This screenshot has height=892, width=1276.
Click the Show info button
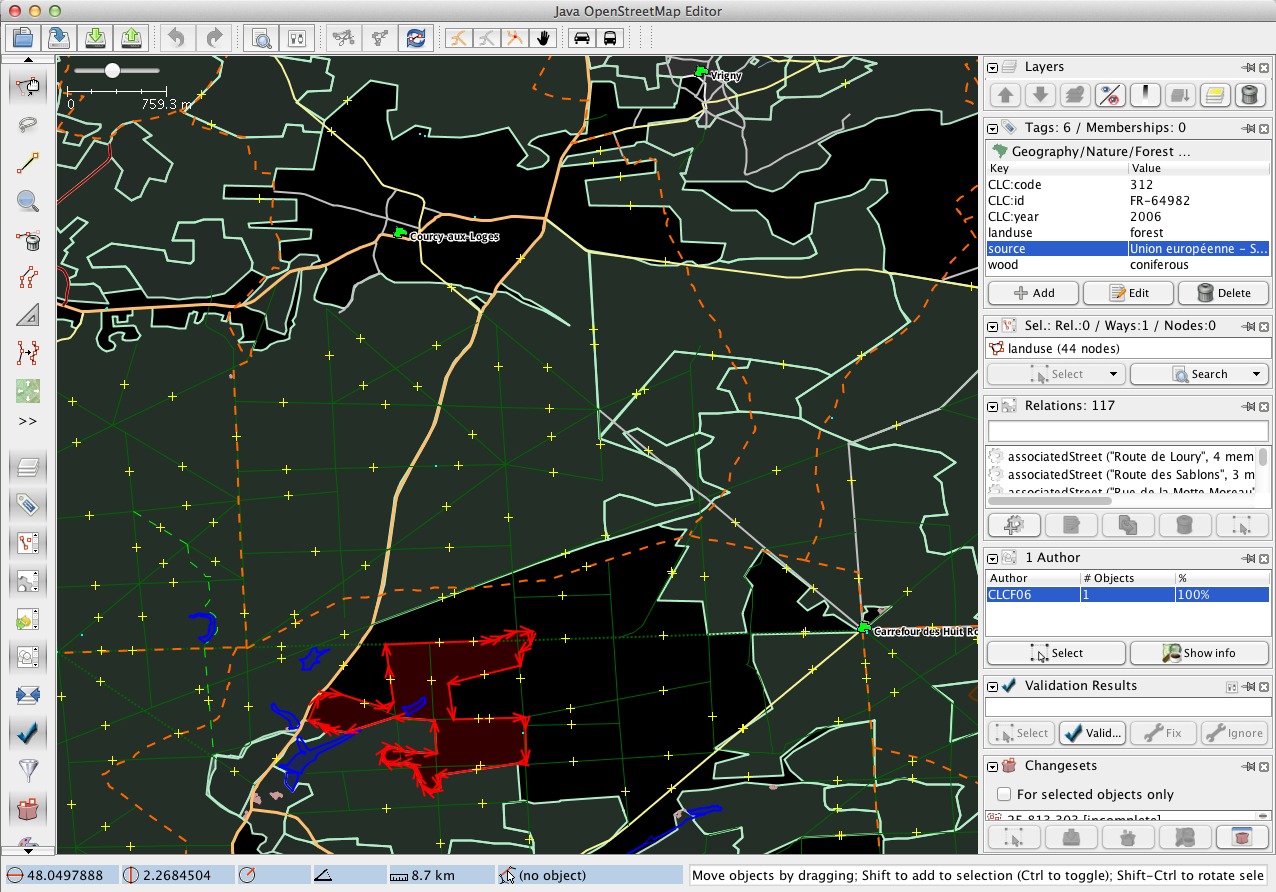pyautogui.click(x=1200, y=653)
